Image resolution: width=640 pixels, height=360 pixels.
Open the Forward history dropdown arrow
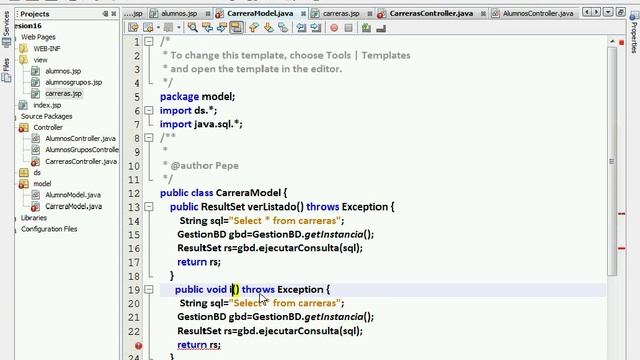point(178,28)
